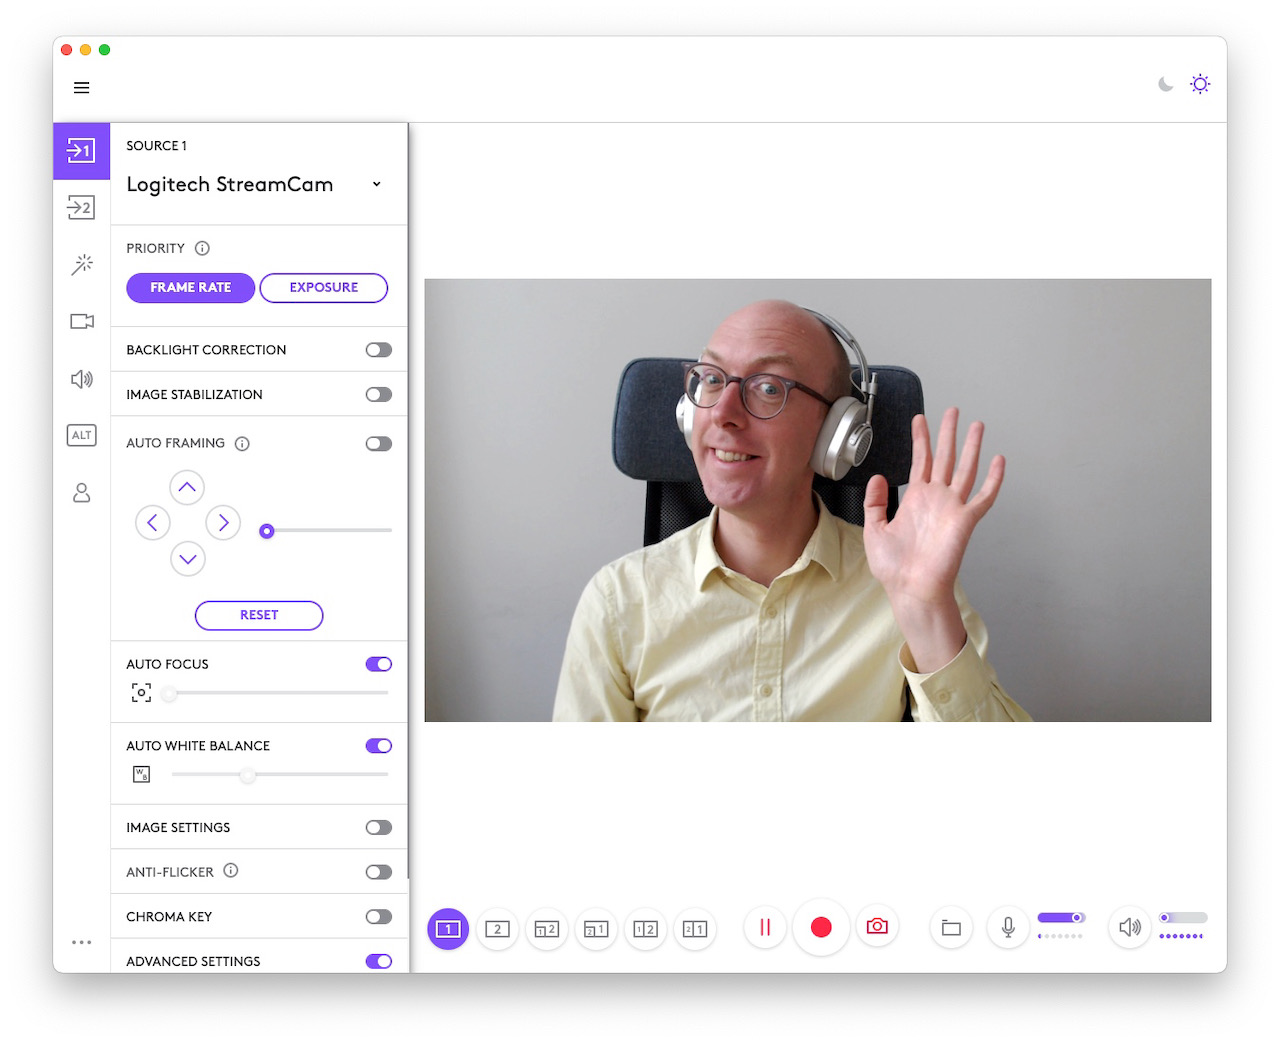This screenshot has width=1280, height=1043.
Task: Select side-by-side 1|2 layout
Action: click(646, 929)
